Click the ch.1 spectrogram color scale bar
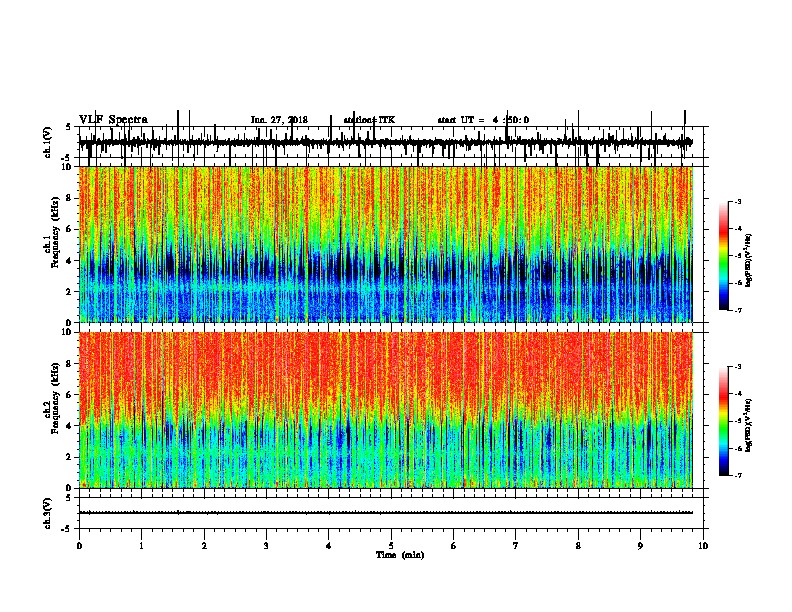792x612 pixels. tap(723, 256)
